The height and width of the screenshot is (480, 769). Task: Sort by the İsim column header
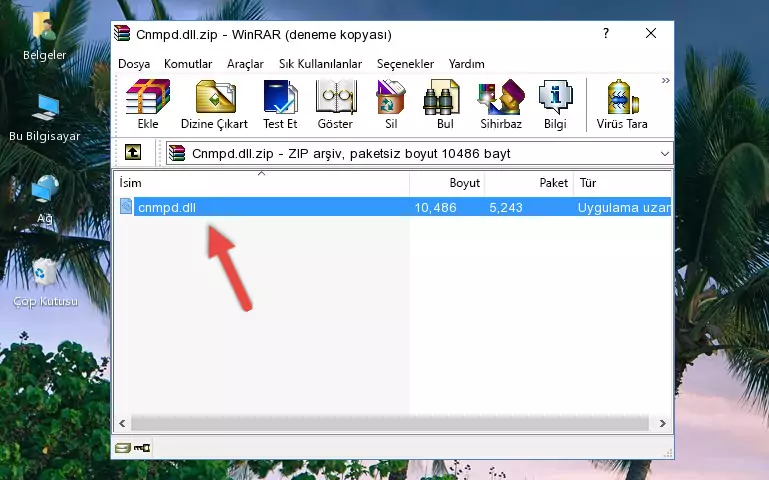262,183
